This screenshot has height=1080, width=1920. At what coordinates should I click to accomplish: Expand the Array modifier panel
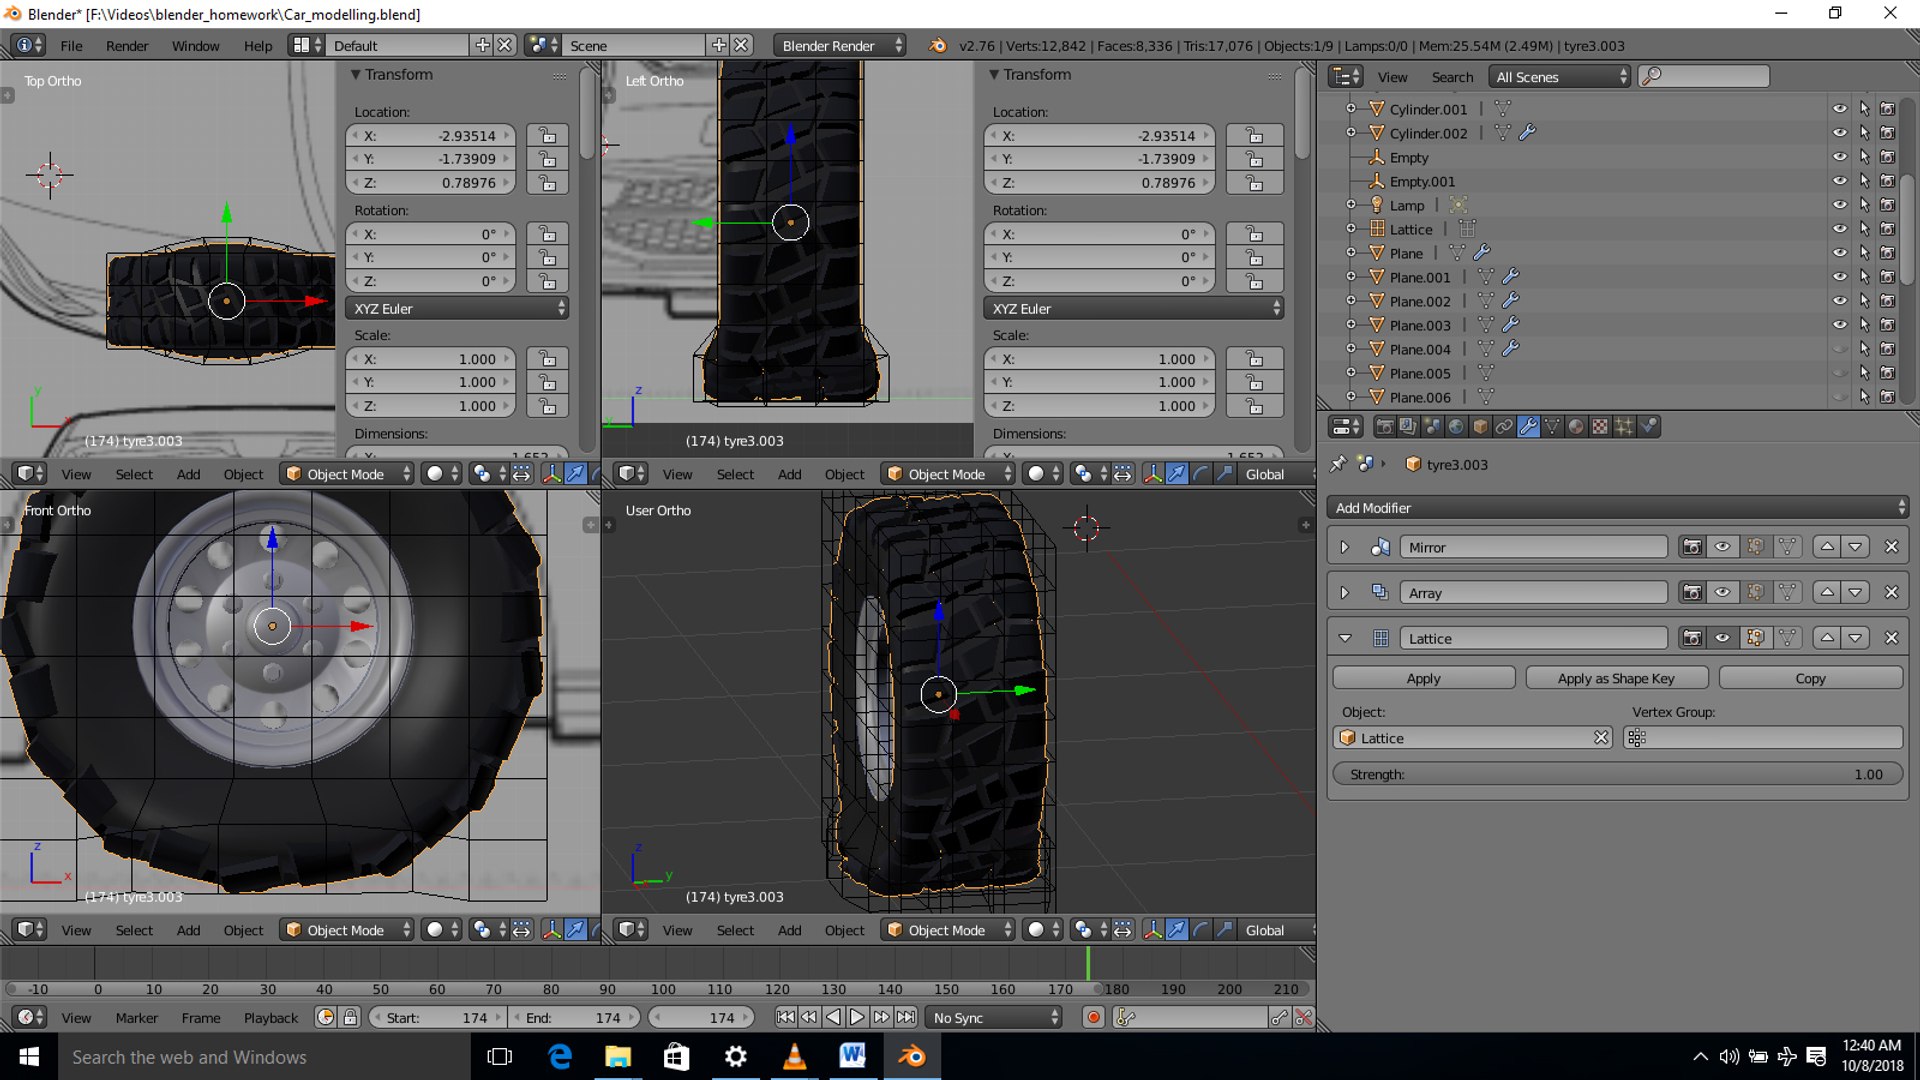(x=1345, y=592)
